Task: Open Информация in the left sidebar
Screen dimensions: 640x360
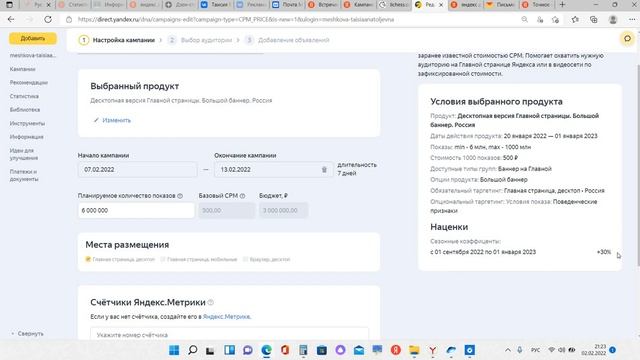Action: pos(27,137)
